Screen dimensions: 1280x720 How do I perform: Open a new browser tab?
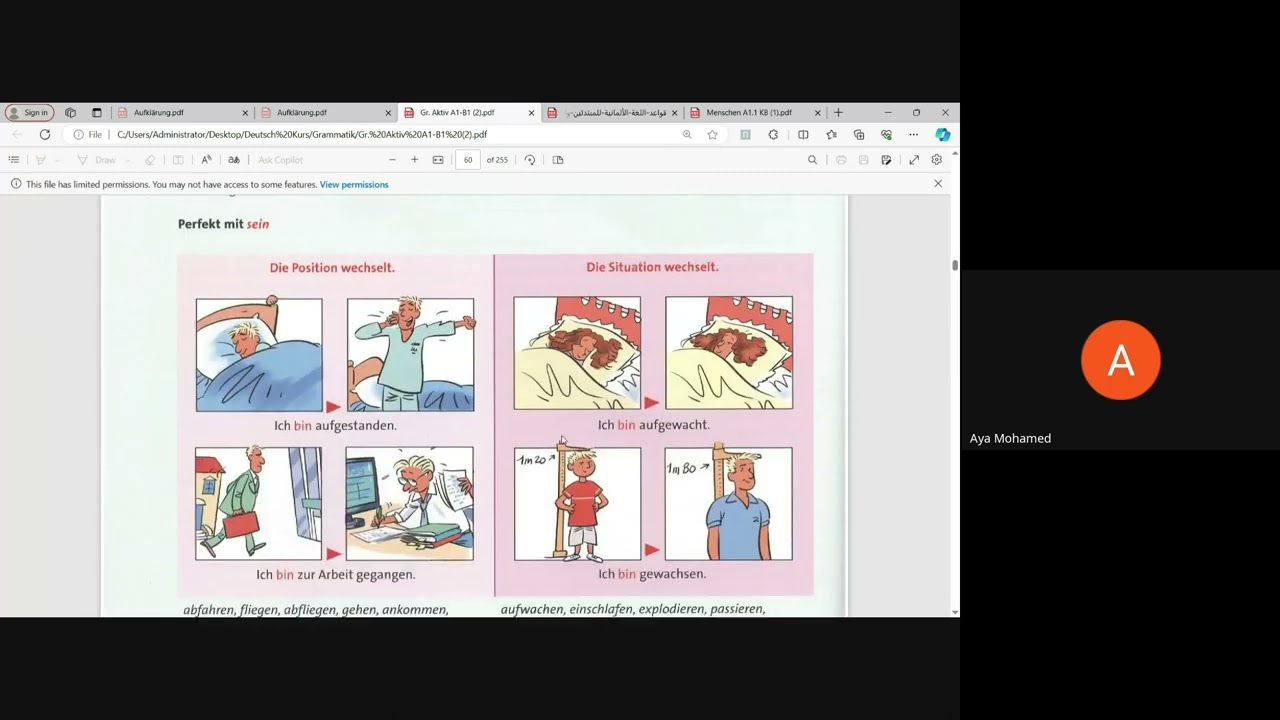point(838,113)
